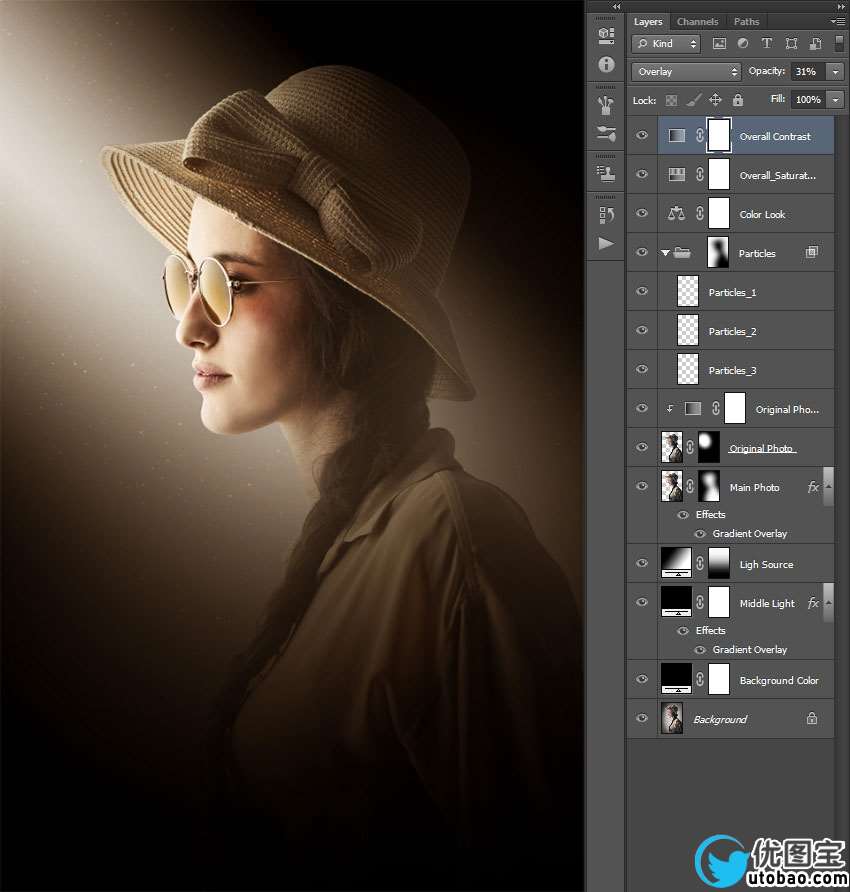Hide the Original Photo layer
Screen dimensions: 850x892
coord(642,447)
